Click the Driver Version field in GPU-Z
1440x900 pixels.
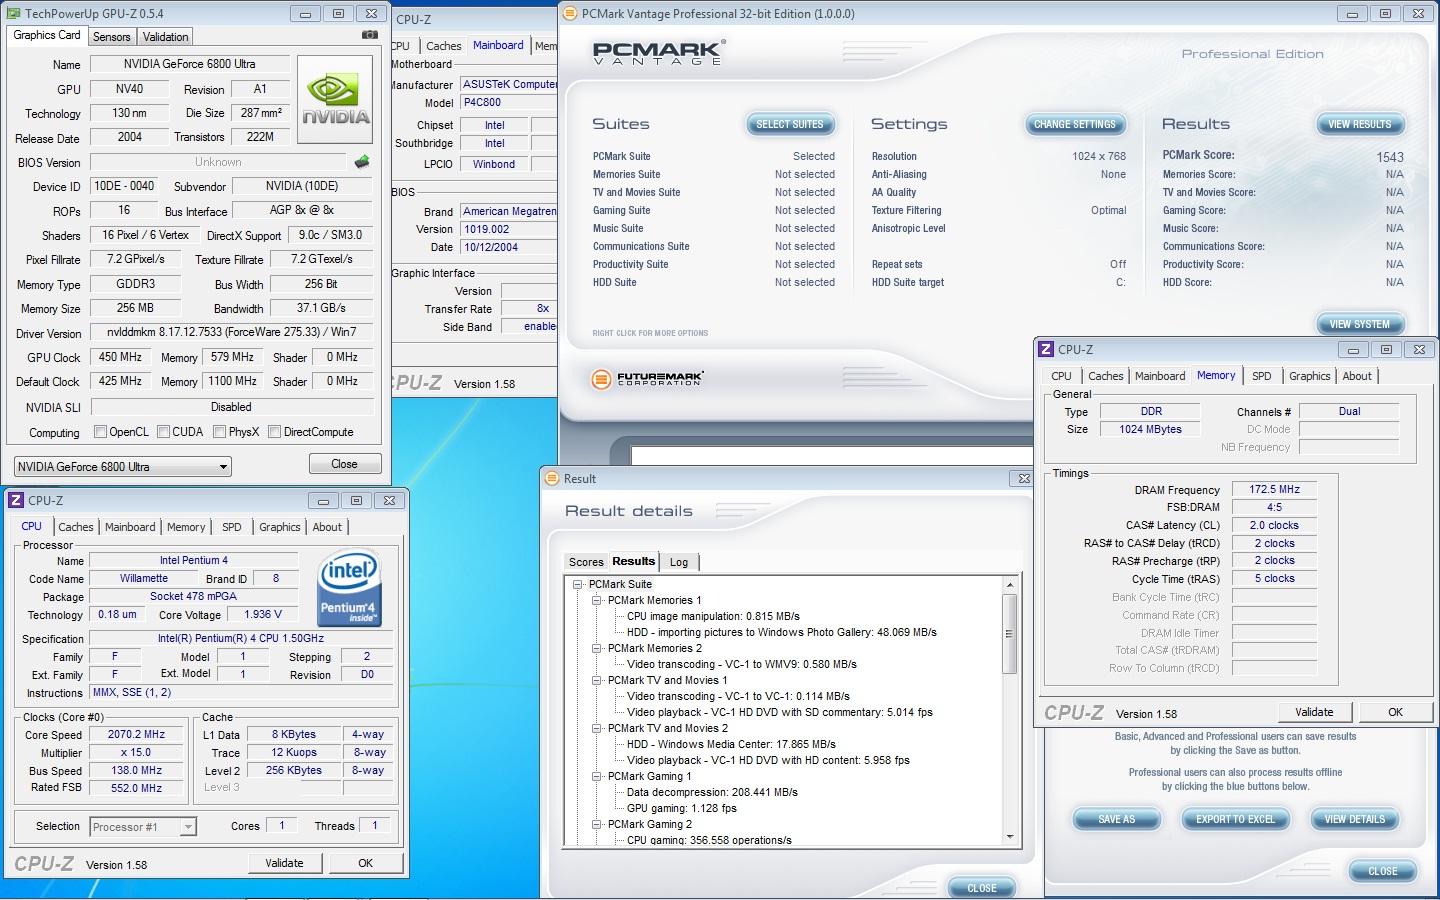point(231,332)
